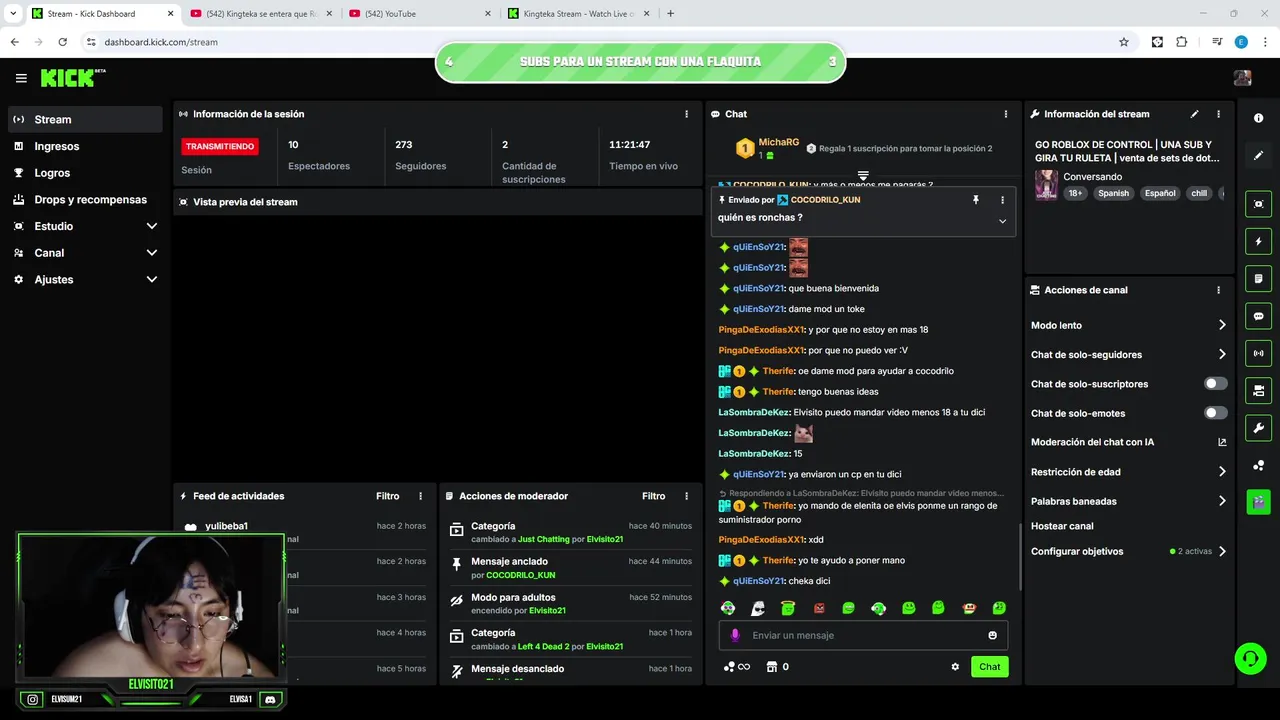Open pinned message three-dot options
The image size is (1280, 720).
[x=1002, y=200]
